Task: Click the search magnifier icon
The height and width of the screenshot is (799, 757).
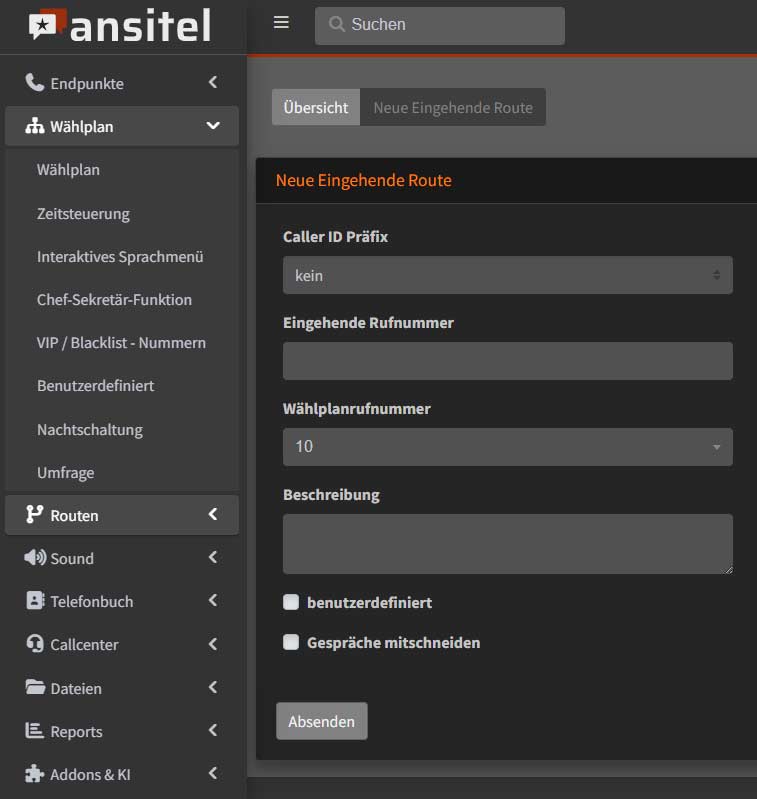Action: tap(336, 24)
